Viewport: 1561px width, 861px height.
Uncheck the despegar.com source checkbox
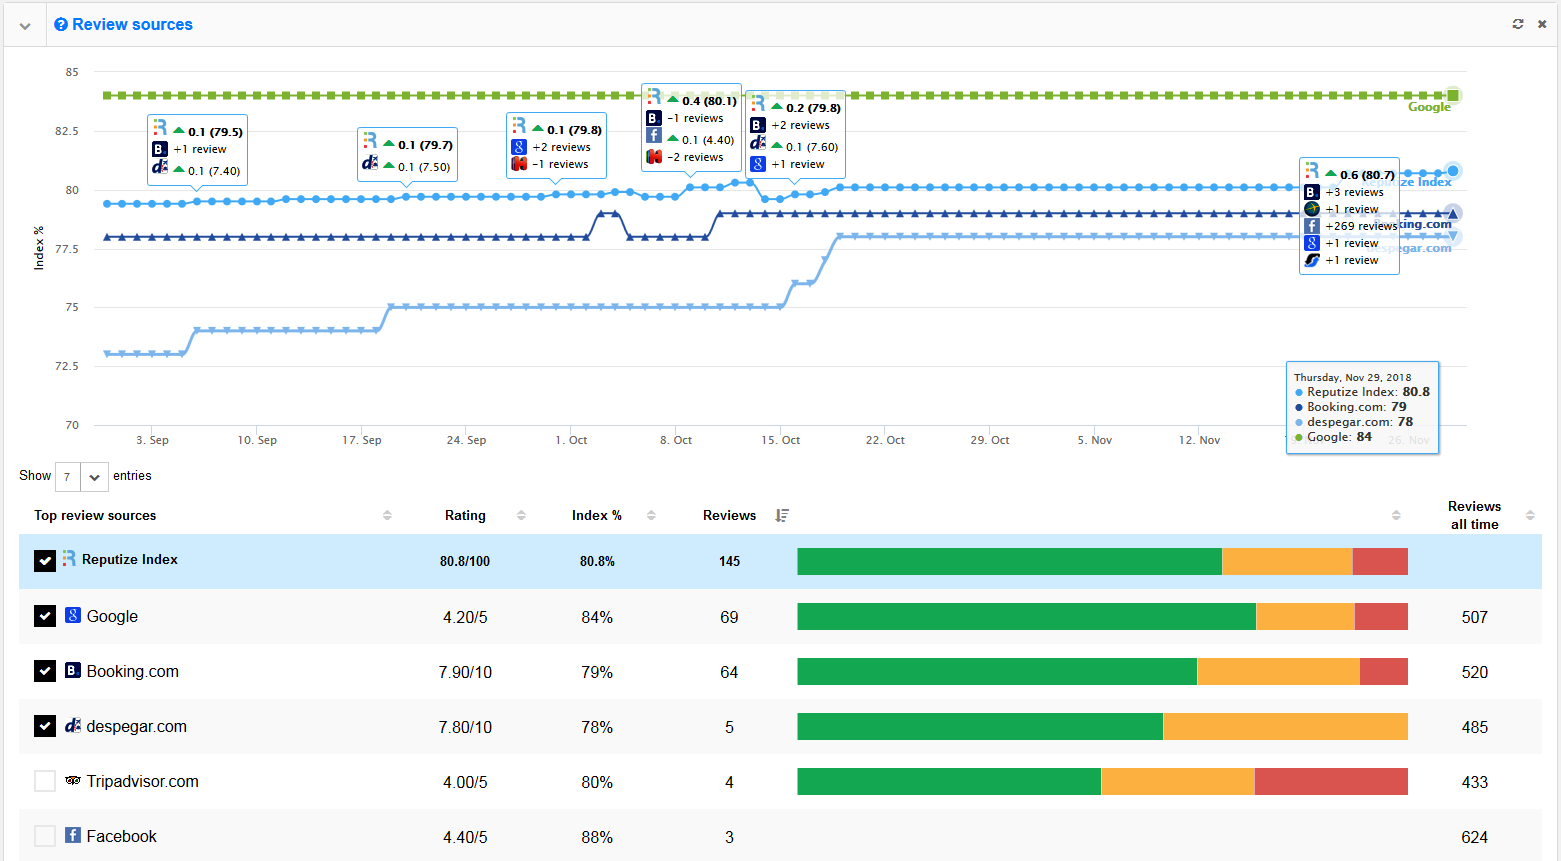[x=45, y=726]
